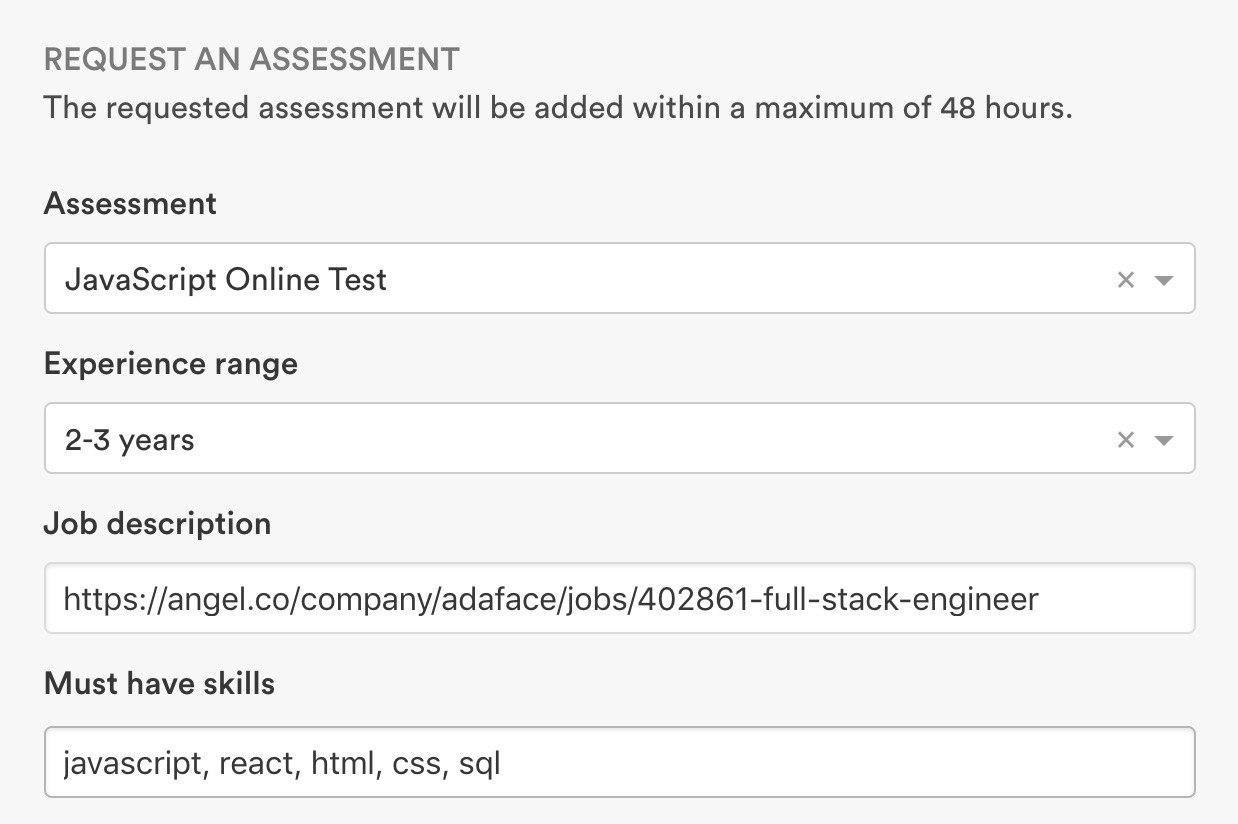Image resolution: width=1238 pixels, height=824 pixels.
Task: Click the 48 hours notice text
Action: pyautogui.click(x=557, y=108)
